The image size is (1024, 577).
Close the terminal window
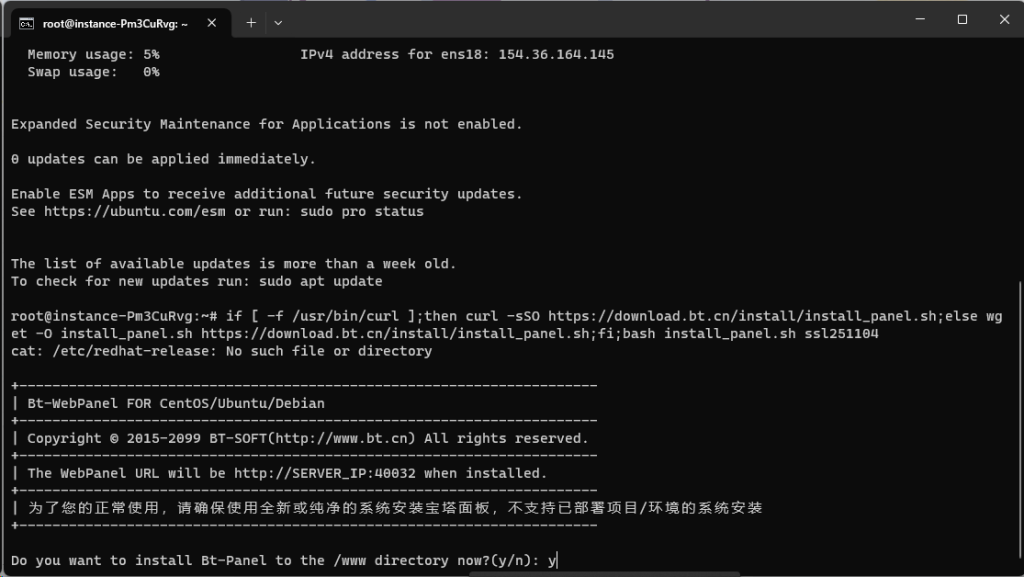coord(1003,20)
